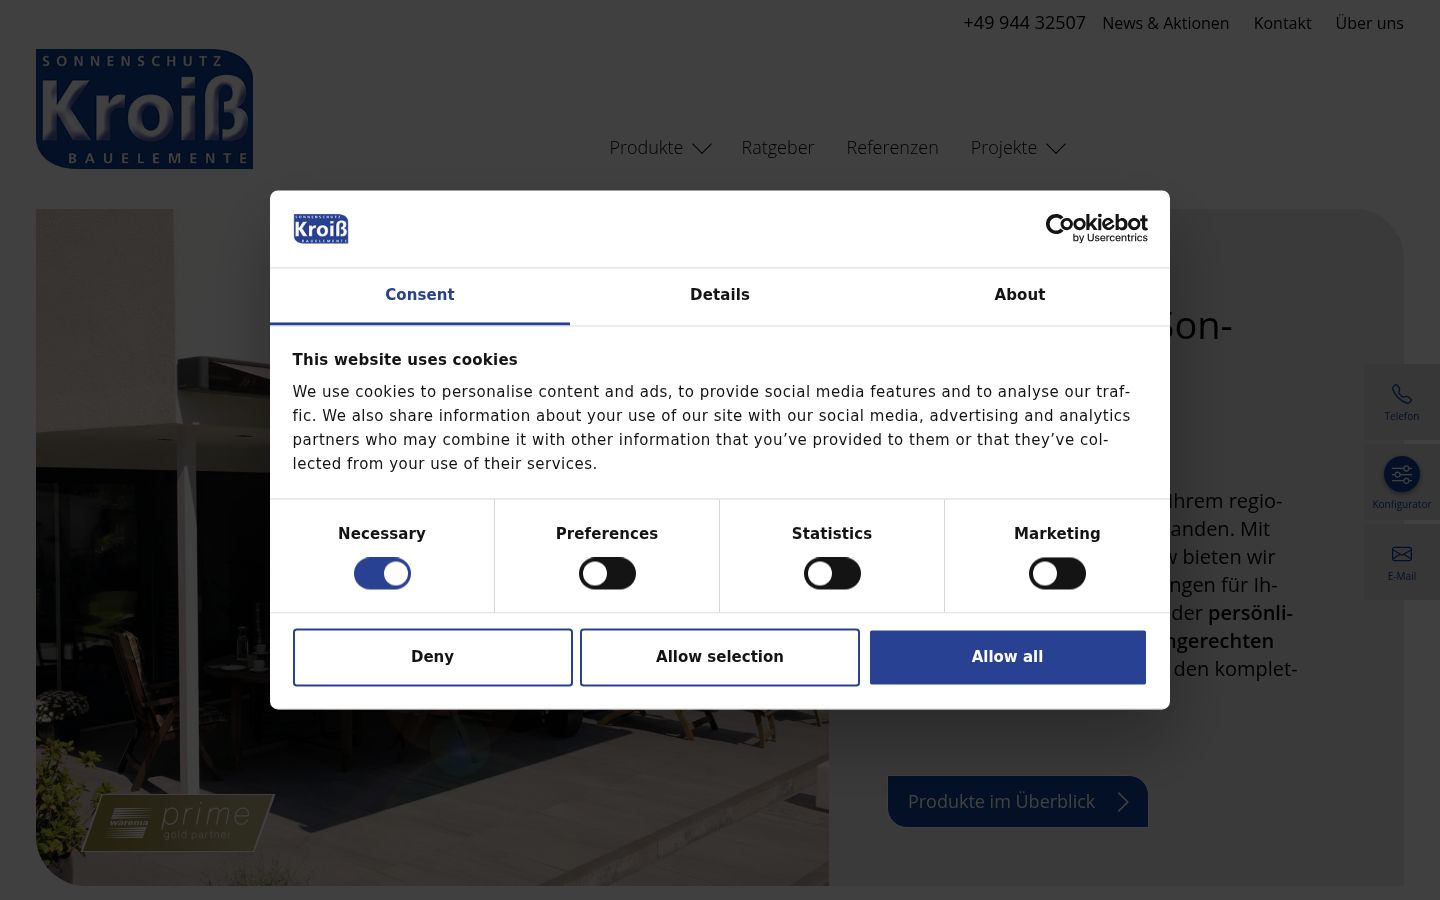Toggle the Preferences cookie switch
The image size is (1440, 900).
tap(607, 573)
